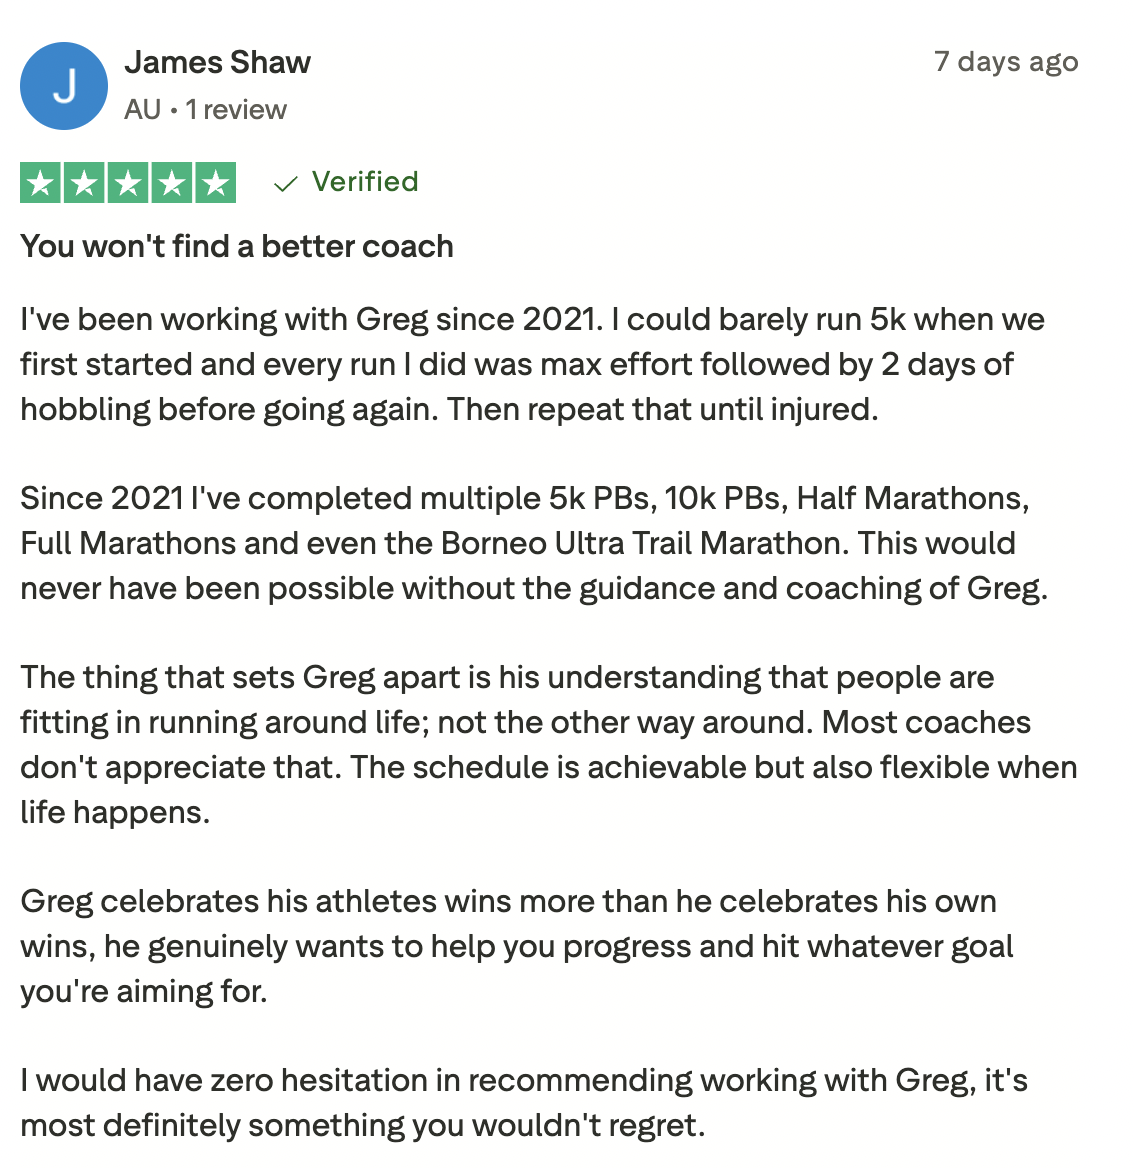Click the first green rating star
Viewport: 1134px width, 1168px height.
[x=40, y=182]
